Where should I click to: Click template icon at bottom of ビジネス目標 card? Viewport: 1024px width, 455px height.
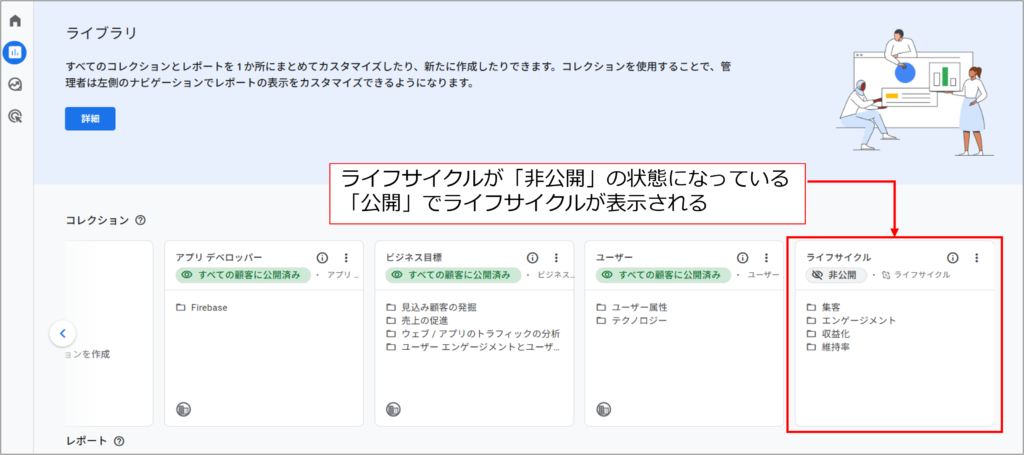coord(393,408)
